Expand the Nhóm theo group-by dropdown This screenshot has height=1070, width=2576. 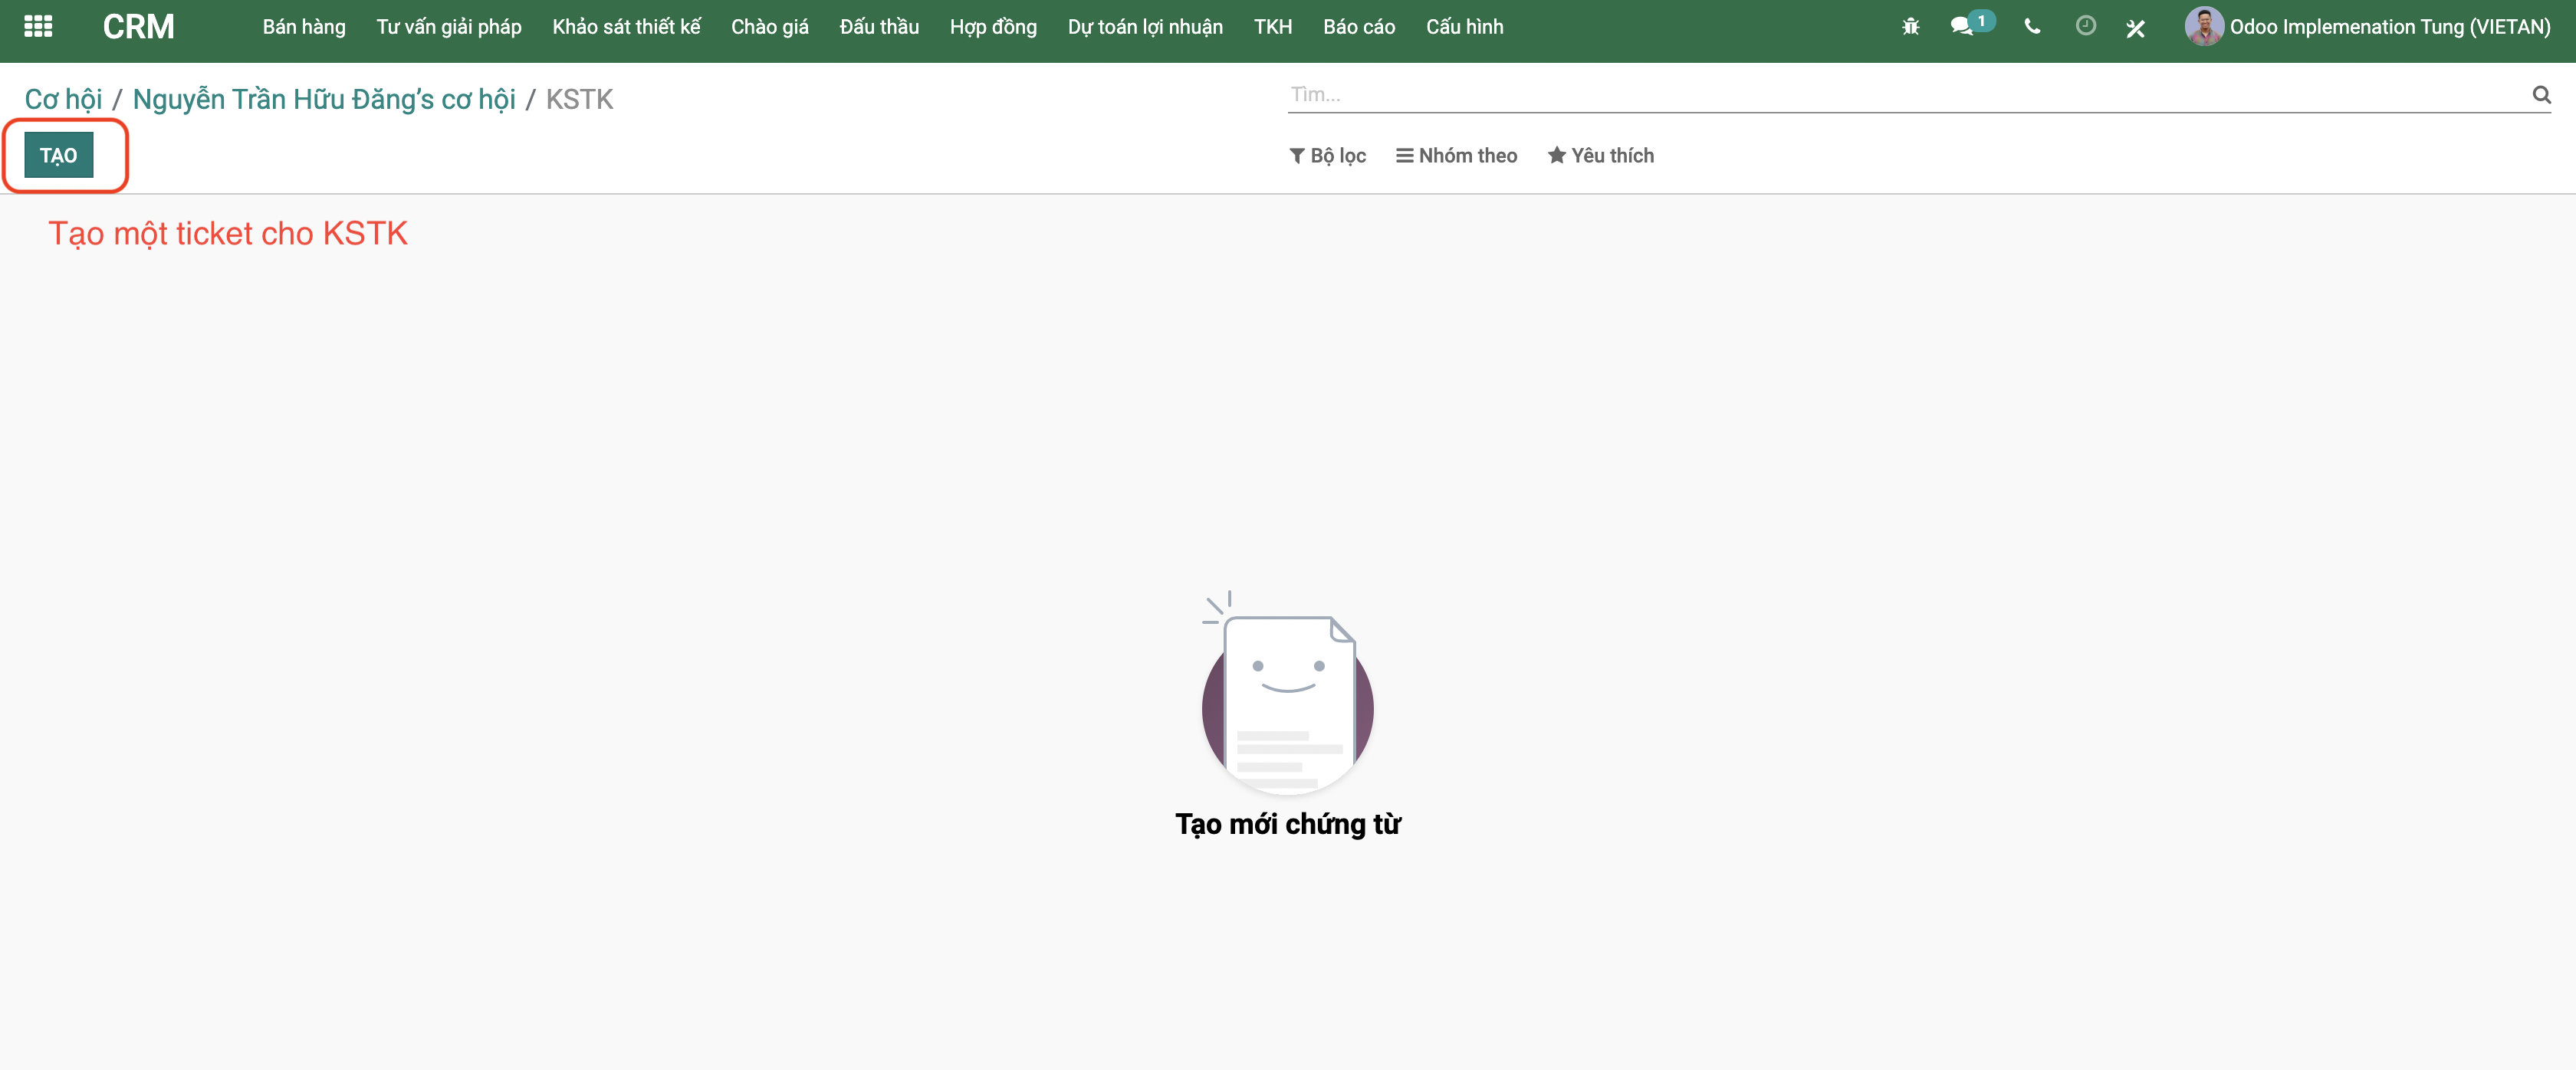pos(1456,155)
